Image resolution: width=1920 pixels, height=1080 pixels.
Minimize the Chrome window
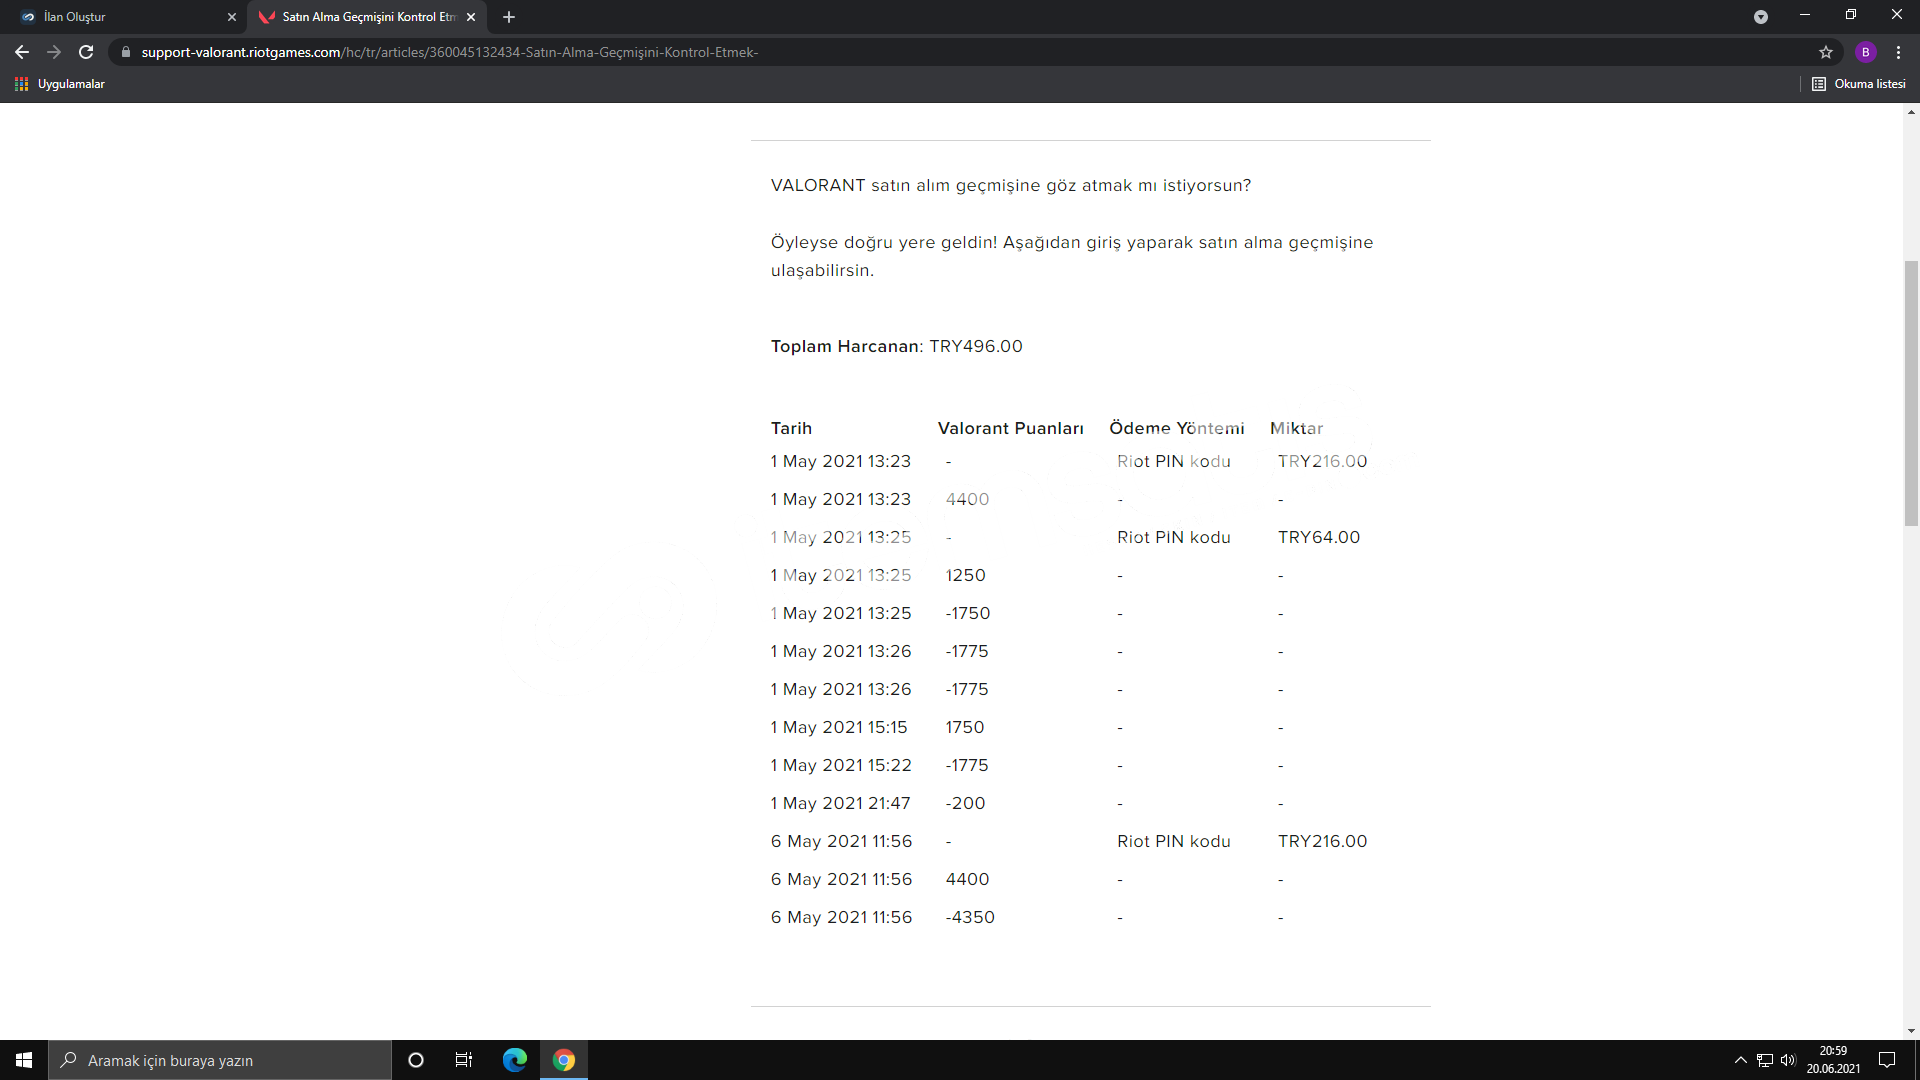[x=1805, y=15]
